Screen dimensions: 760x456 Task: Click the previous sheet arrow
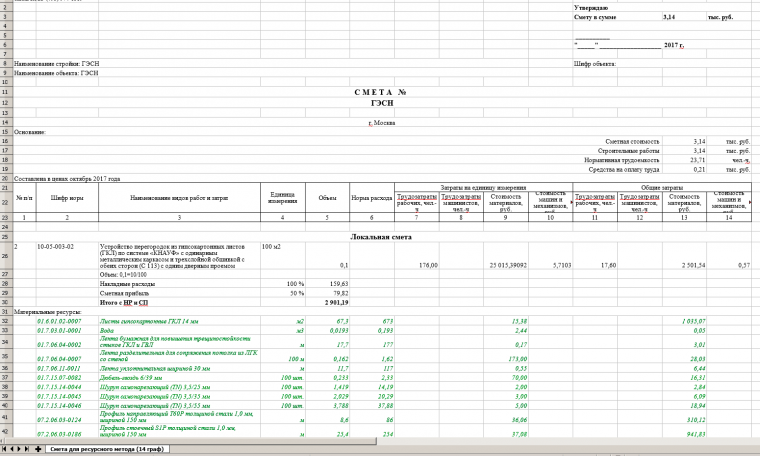pyautogui.click(x=13, y=450)
